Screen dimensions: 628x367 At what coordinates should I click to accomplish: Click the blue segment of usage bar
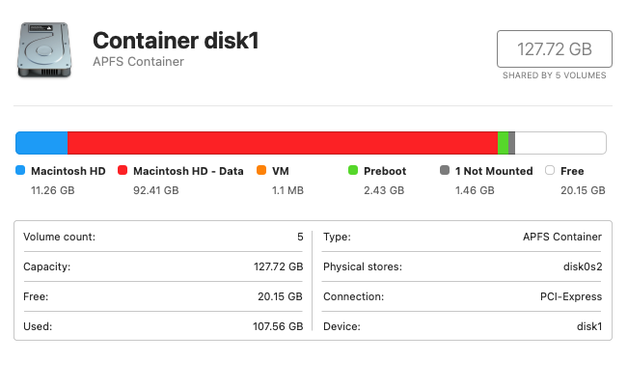(x=42, y=143)
